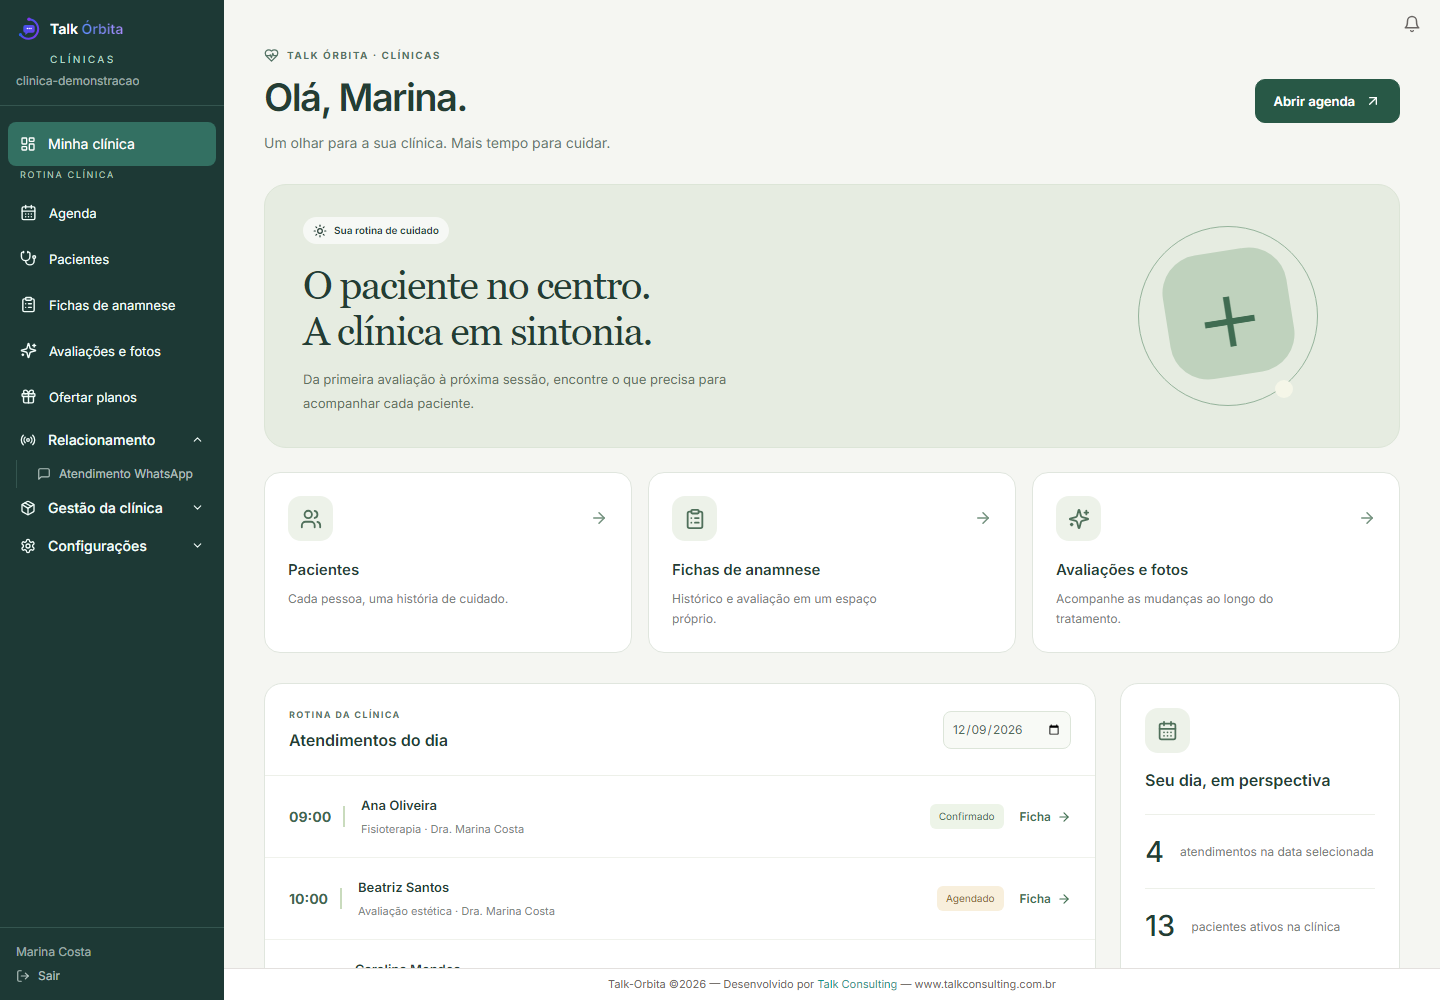Open the notifications bell
Viewport: 1440px width, 1000px height.
pos(1411,24)
